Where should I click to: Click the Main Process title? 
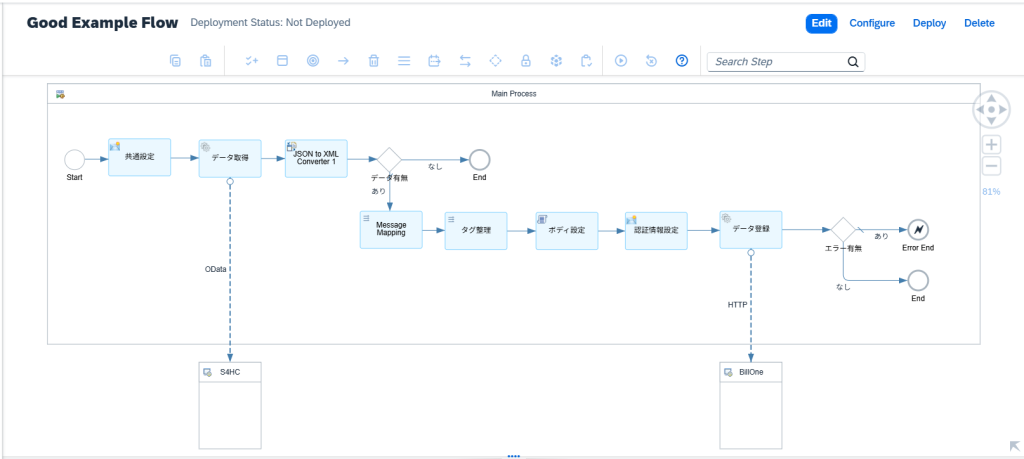513,94
